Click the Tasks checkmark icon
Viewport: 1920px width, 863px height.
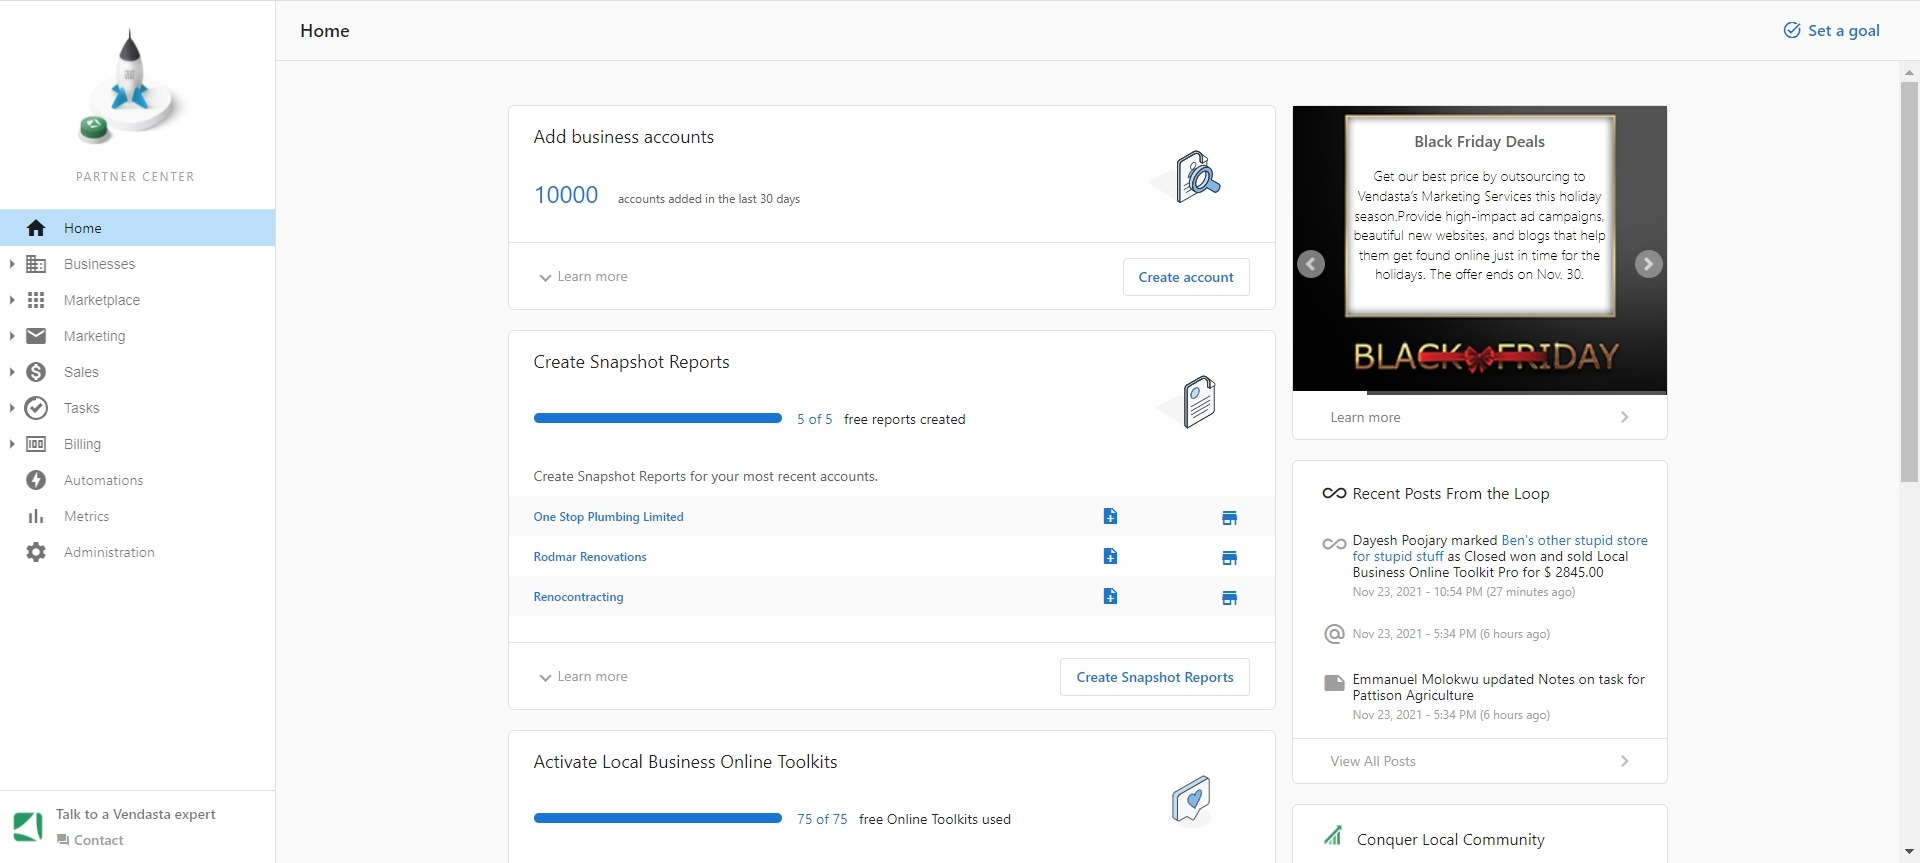click(36, 408)
